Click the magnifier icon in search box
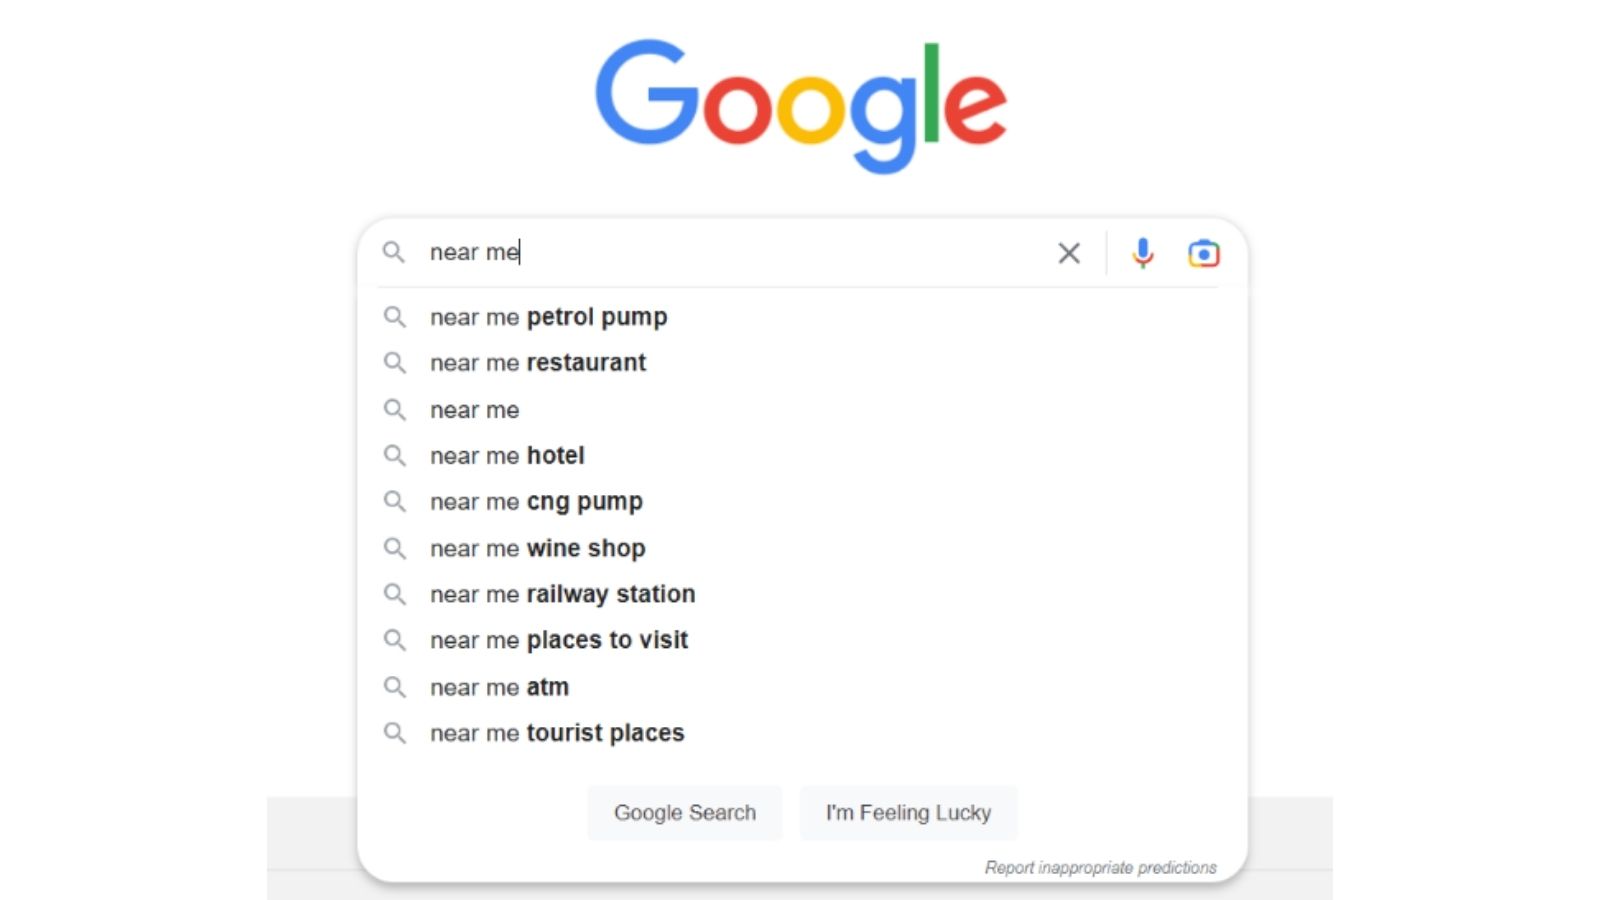The height and width of the screenshot is (900, 1600). (394, 252)
